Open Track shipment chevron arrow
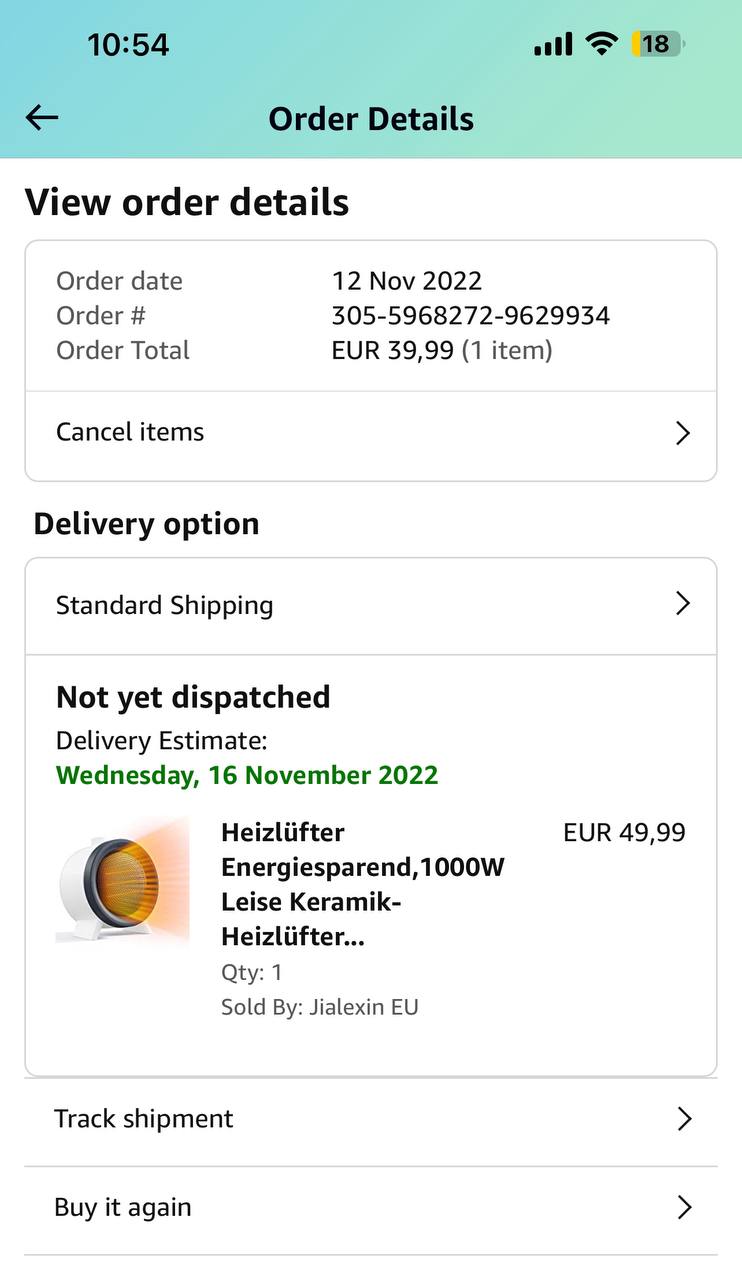The width and height of the screenshot is (742, 1280). click(x=684, y=1119)
